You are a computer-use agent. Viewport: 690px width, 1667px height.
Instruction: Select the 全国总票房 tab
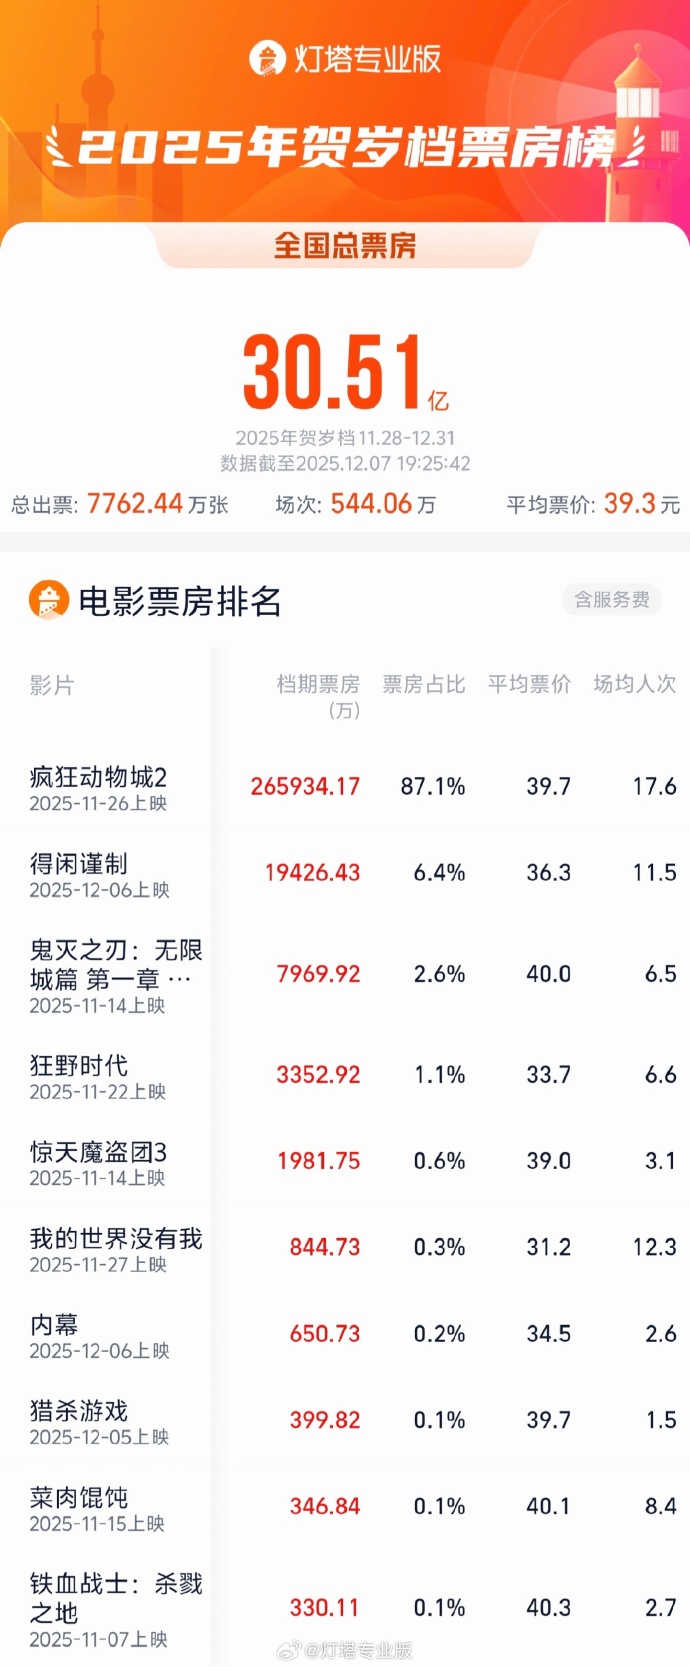(x=345, y=245)
